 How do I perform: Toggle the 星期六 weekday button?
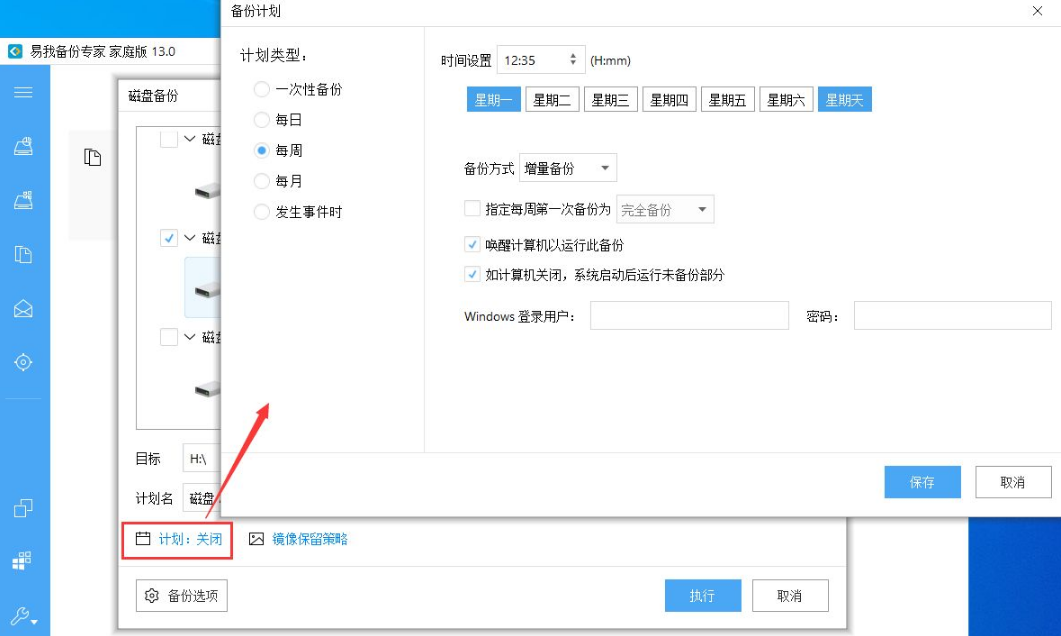click(786, 99)
